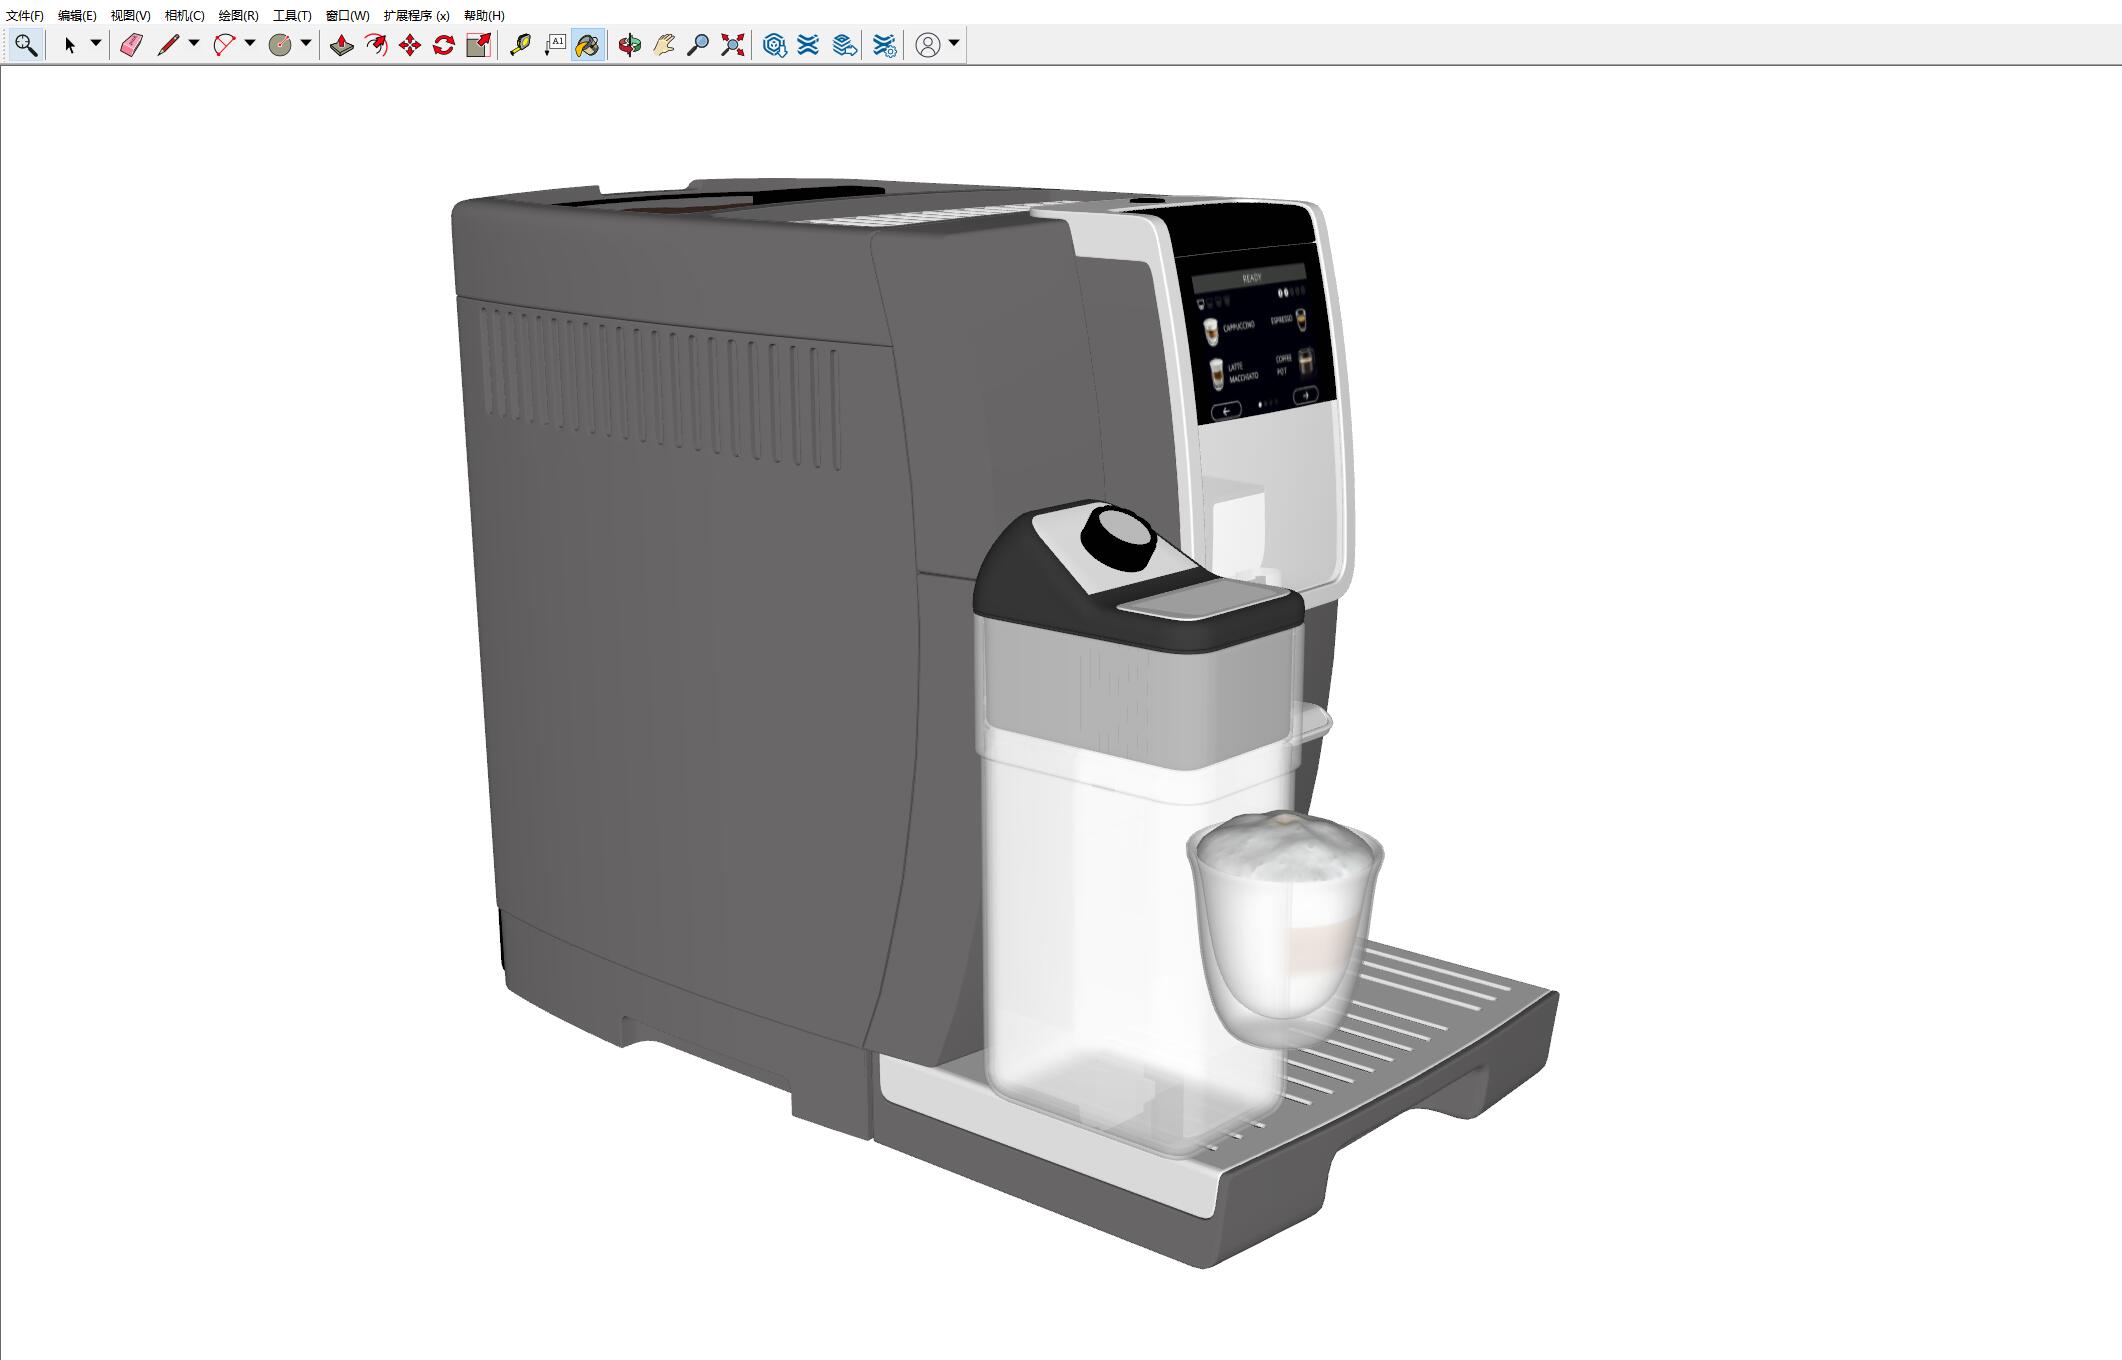Click the Zoom Extents icon
Screen dimensions: 2122x1360
tap(733, 45)
